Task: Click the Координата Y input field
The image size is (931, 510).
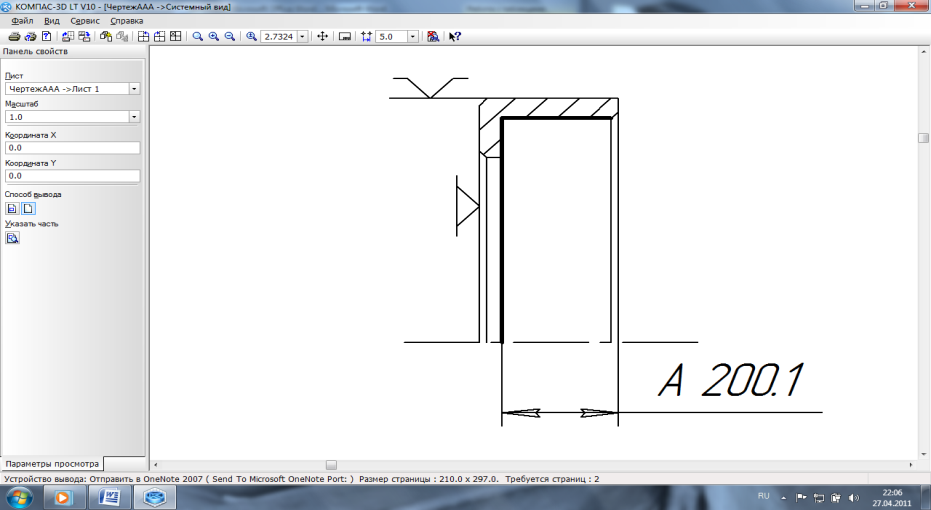Action: tap(72, 176)
